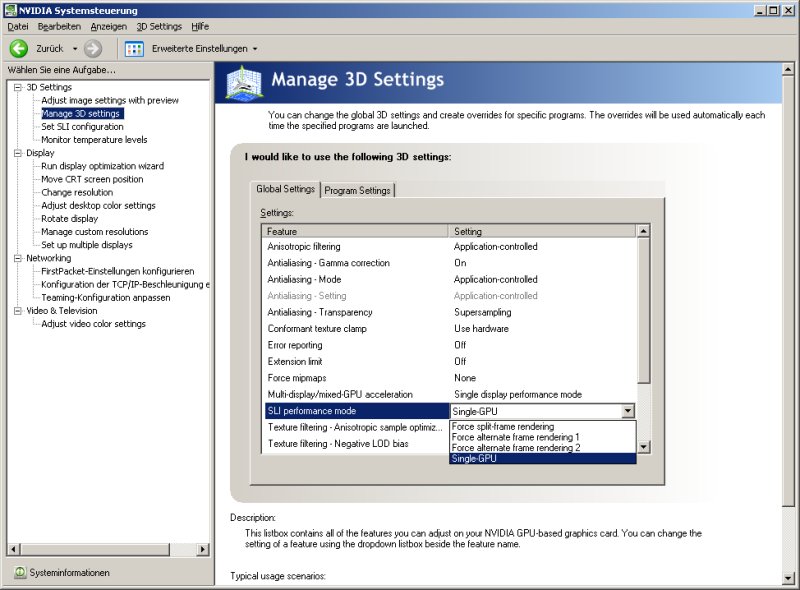Select Antialiasing - Transparency row

pos(449,312)
